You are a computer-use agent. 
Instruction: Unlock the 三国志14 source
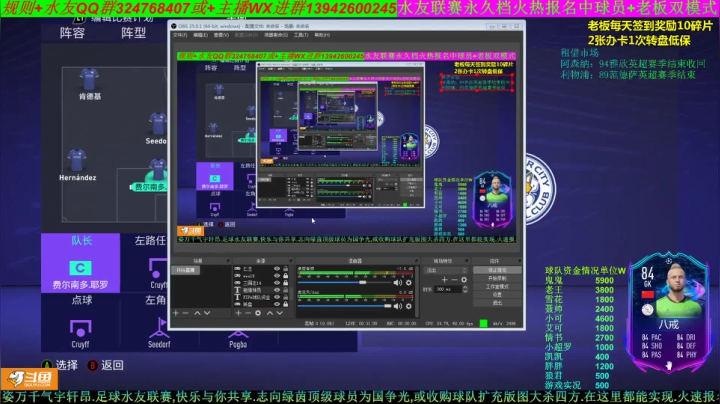286,283
